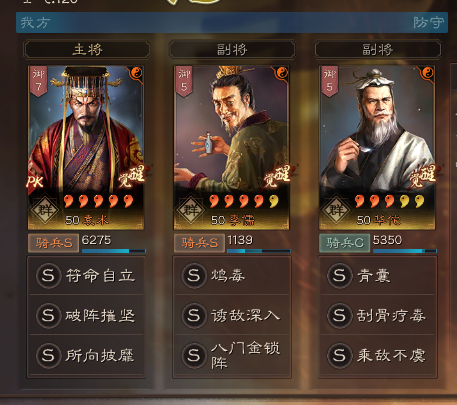Screen dimensions: 457x405
Task: Click the 群 faction emblem on 袁术's card
Action: [x=45, y=210]
